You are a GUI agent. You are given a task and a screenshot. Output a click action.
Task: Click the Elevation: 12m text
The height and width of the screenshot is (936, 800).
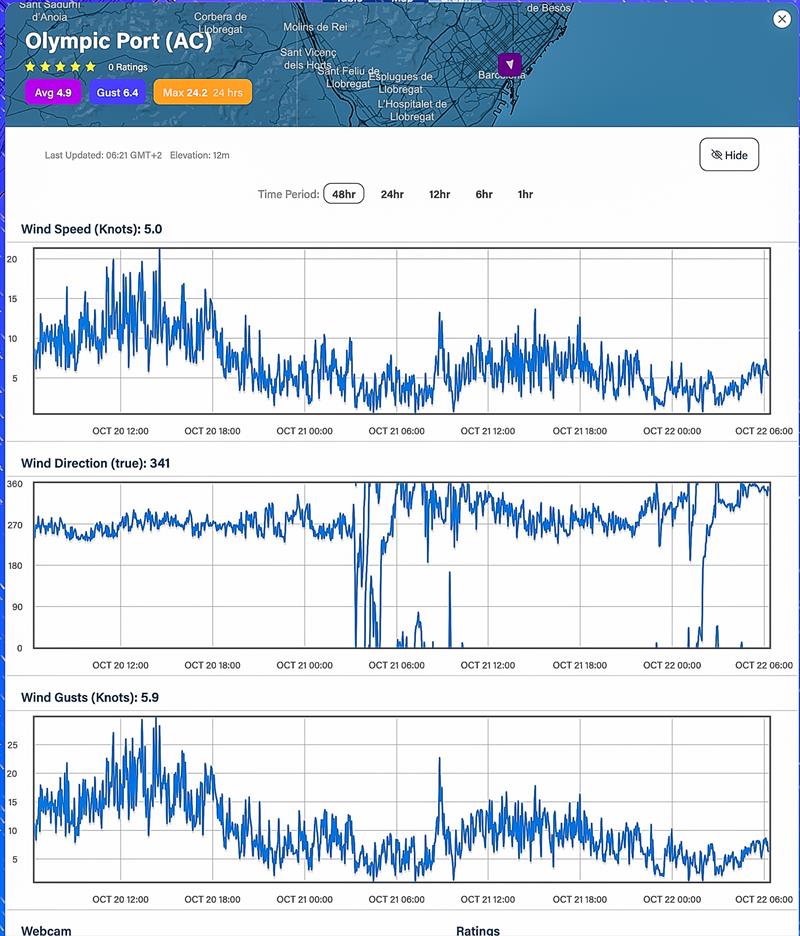click(x=199, y=155)
